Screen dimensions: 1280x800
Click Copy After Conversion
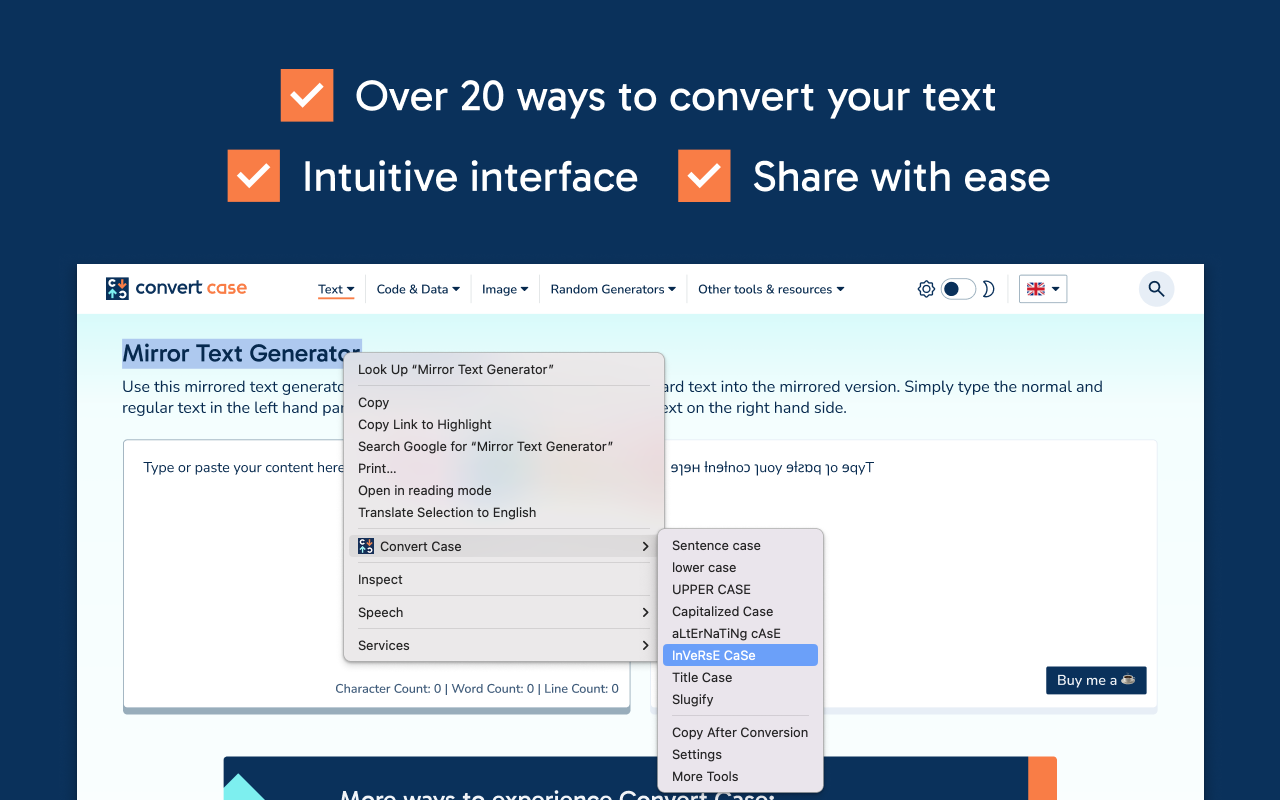(740, 732)
